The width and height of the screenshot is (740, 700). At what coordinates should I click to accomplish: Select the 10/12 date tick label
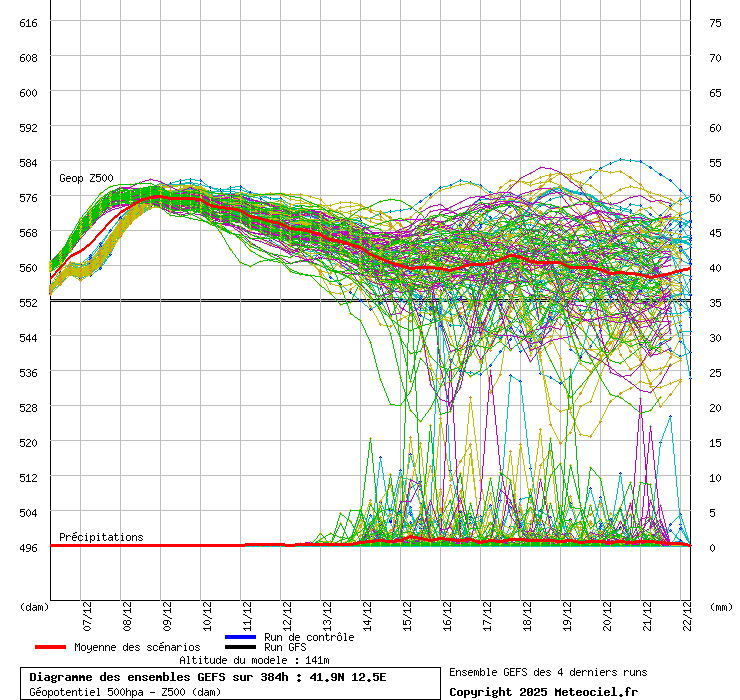207,612
